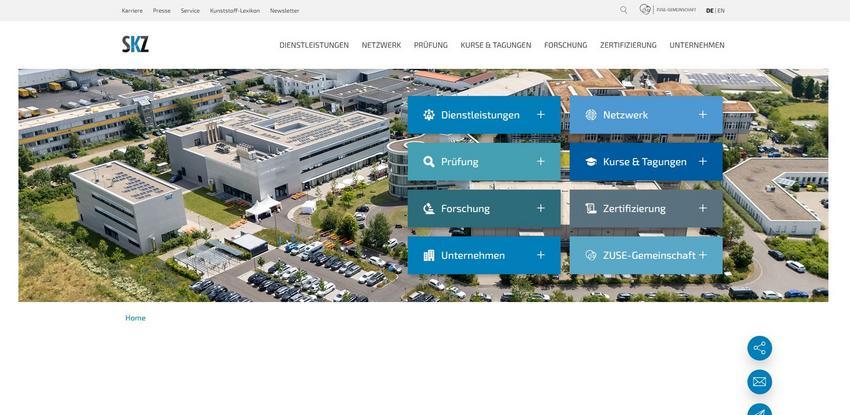The width and height of the screenshot is (850, 415).
Task: Open UNTERNEHMEN in main navigation
Action: [x=697, y=45]
